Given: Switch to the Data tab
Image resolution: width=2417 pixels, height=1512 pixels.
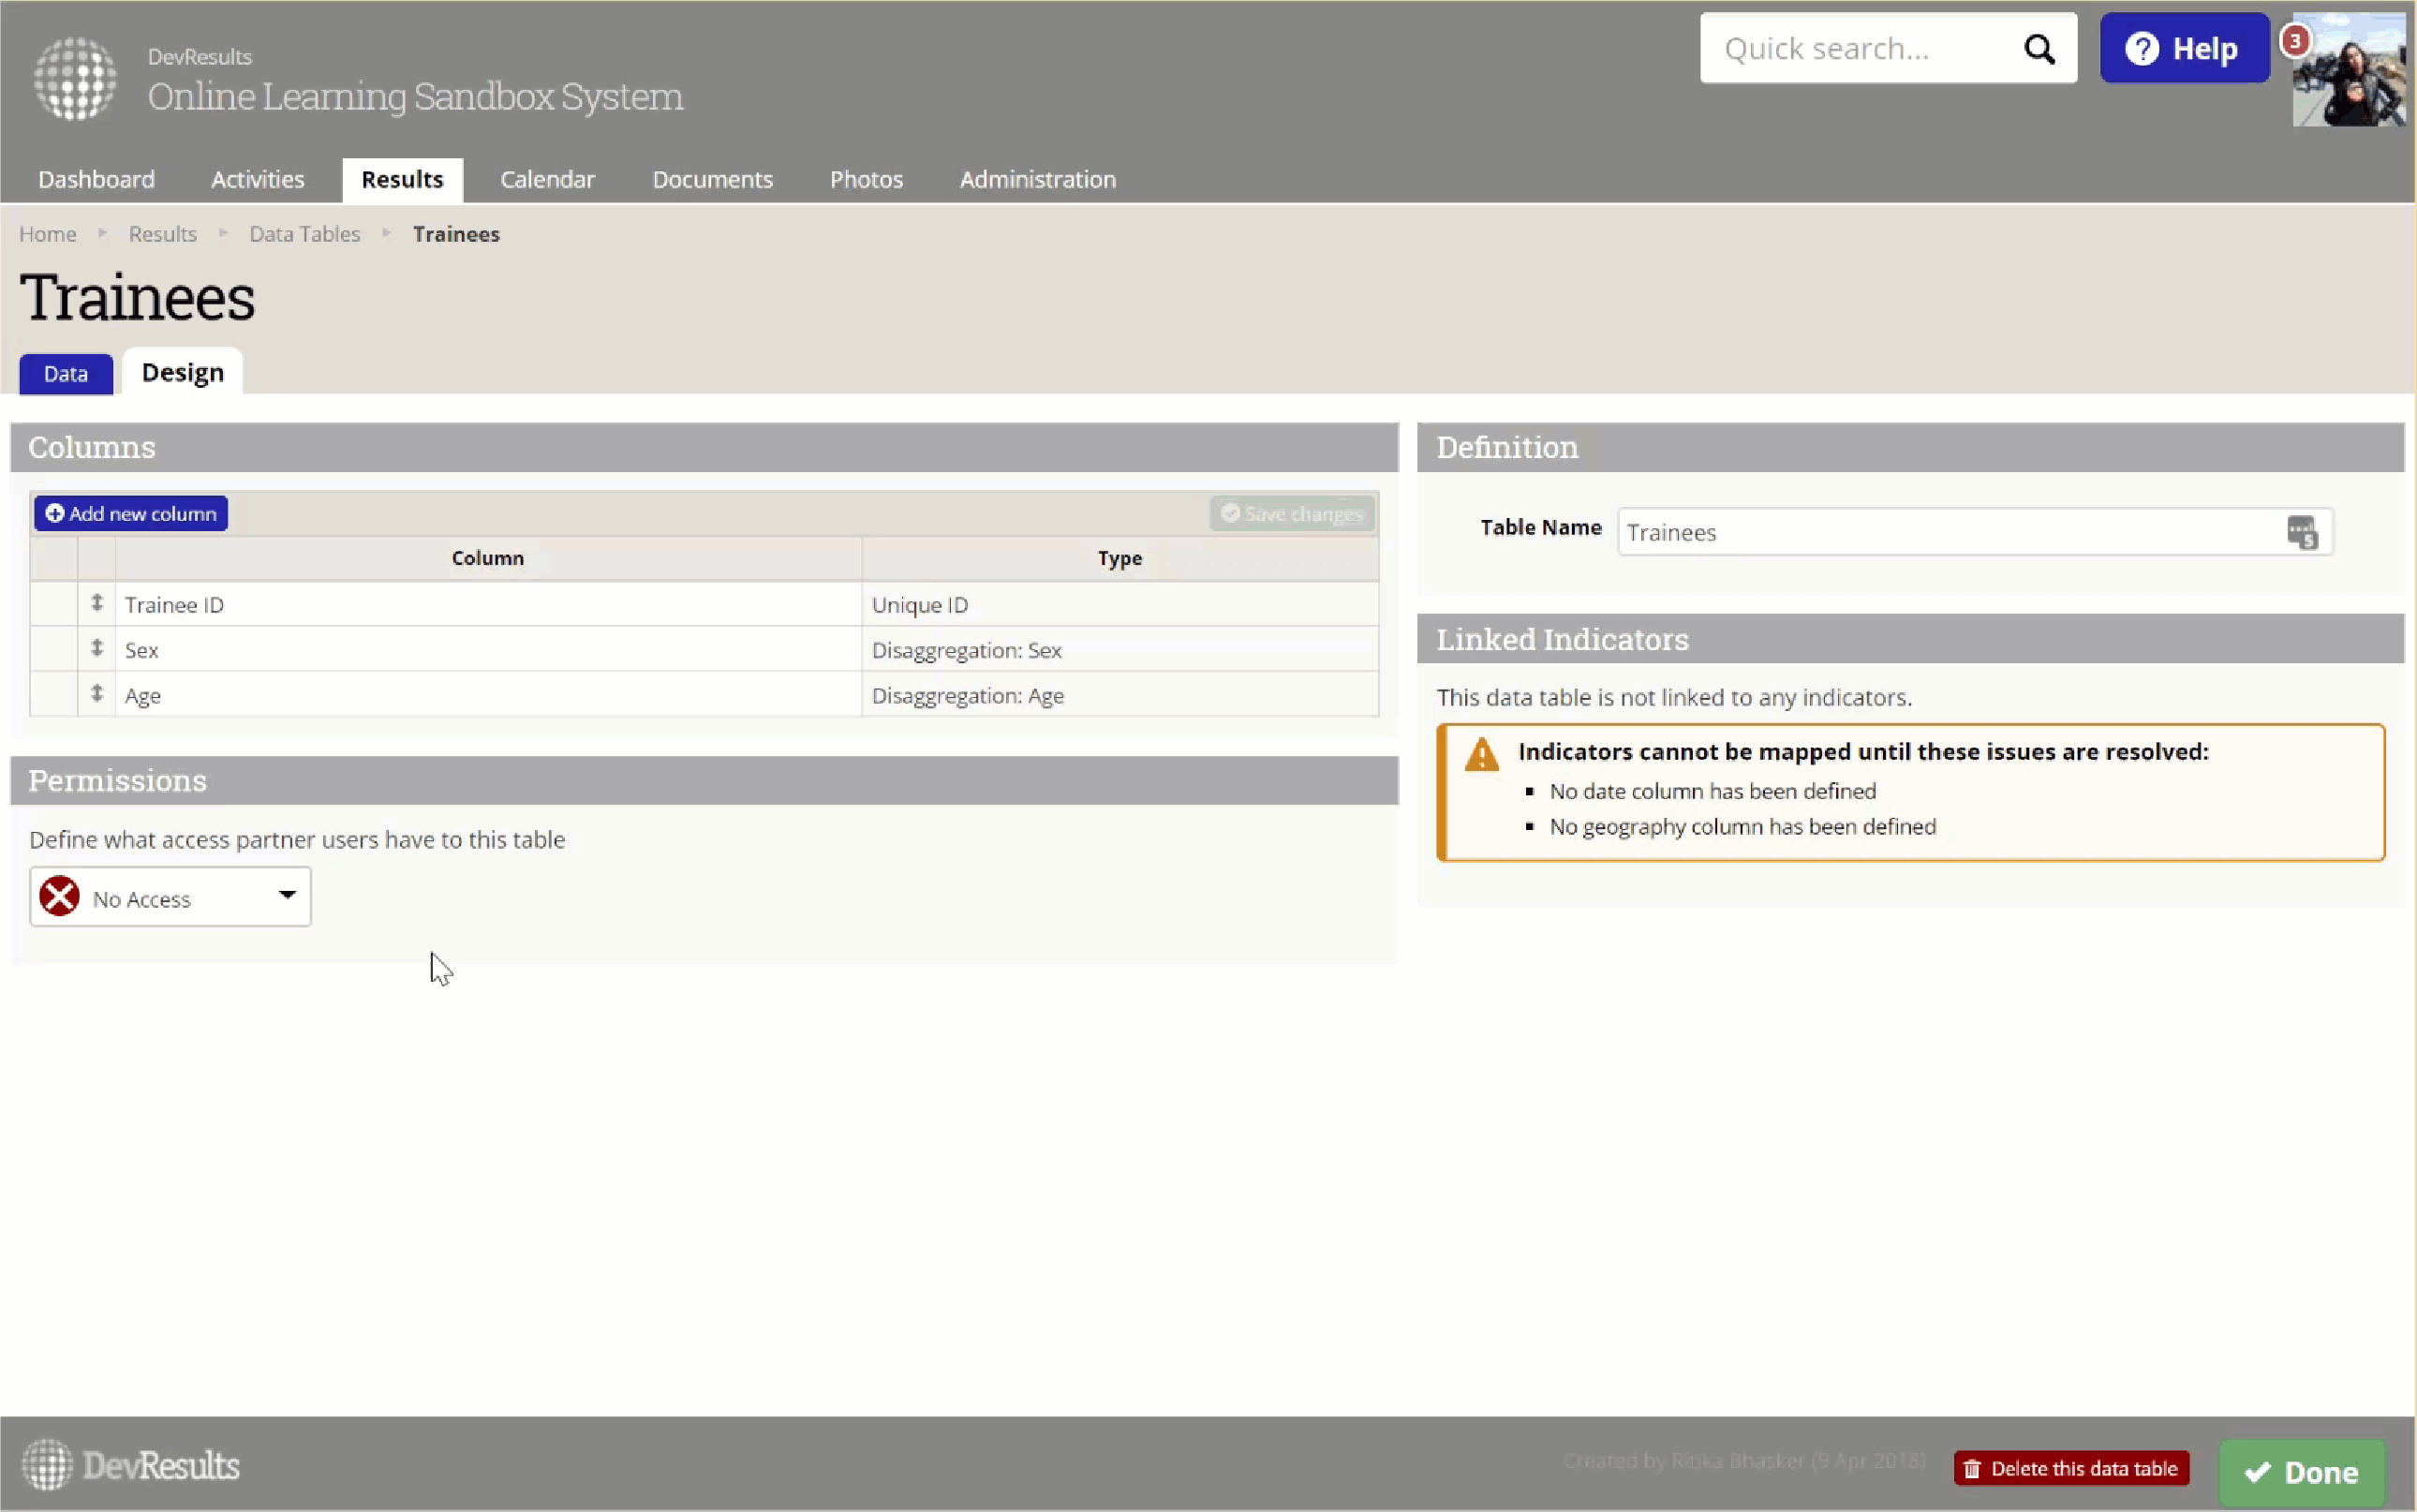Looking at the screenshot, I should [x=66, y=374].
